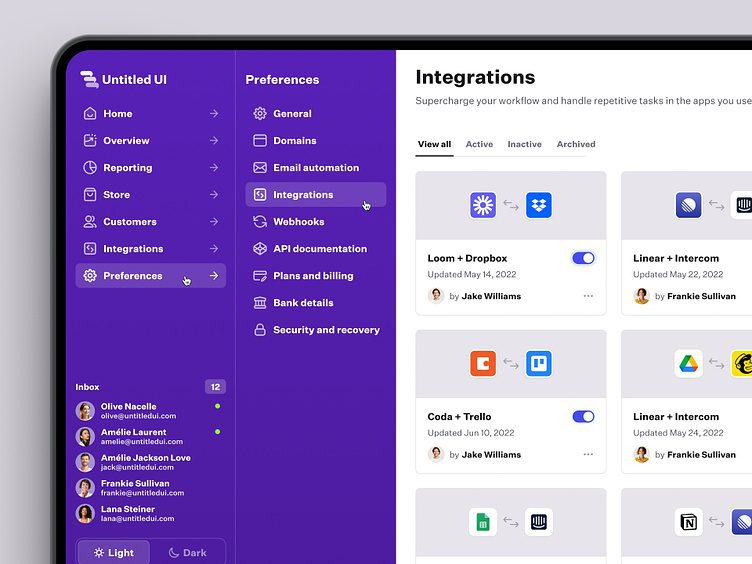Open Olive Nacelle's inbox conversation

click(140, 411)
